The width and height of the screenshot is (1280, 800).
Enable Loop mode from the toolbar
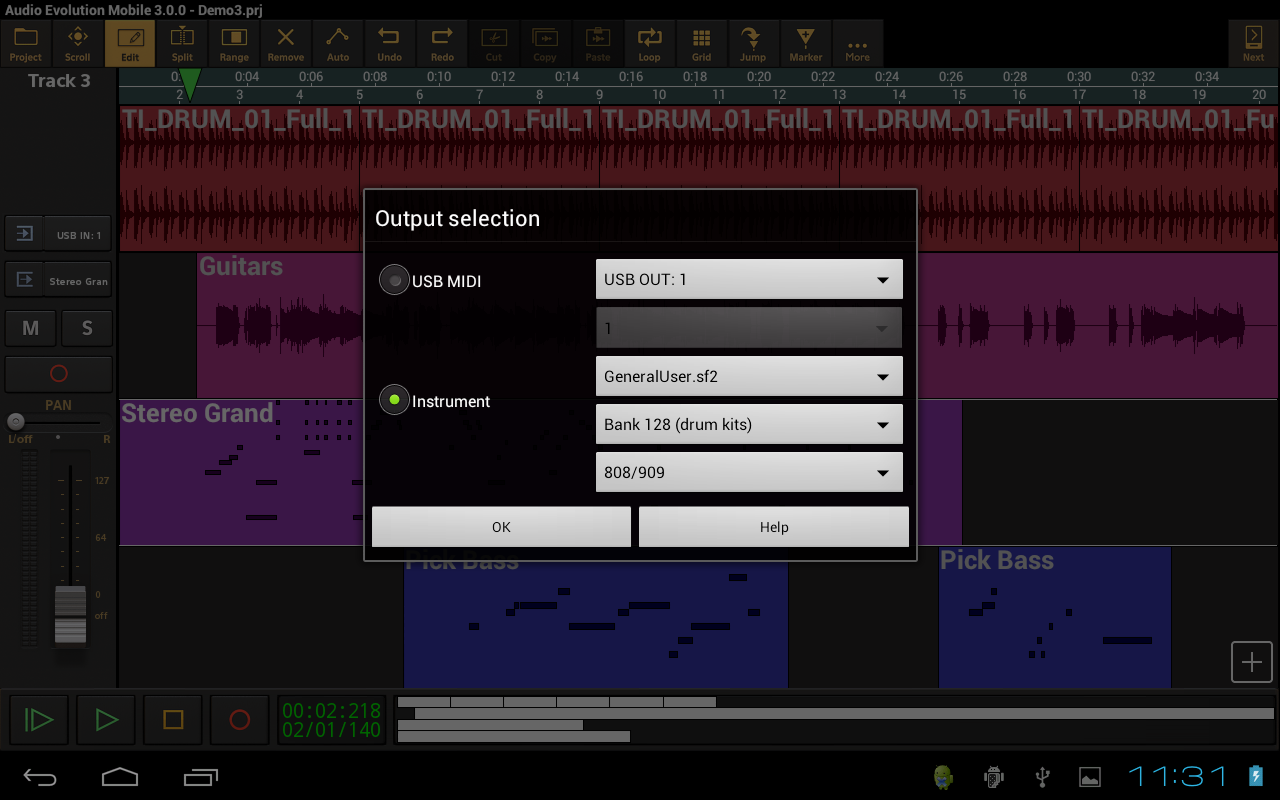coord(649,43)
